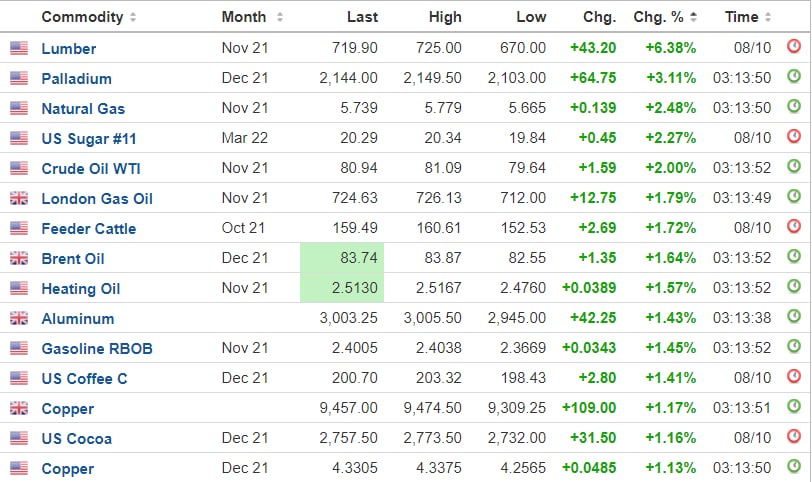812x482 pixels.
Task: Click the clock icon in Crude Oil WTI row
Action: 793,166
